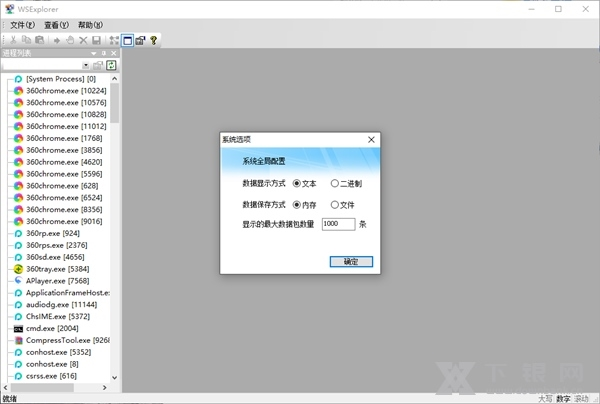
Task: Click the 确定 button
Action: click(351, 262)
